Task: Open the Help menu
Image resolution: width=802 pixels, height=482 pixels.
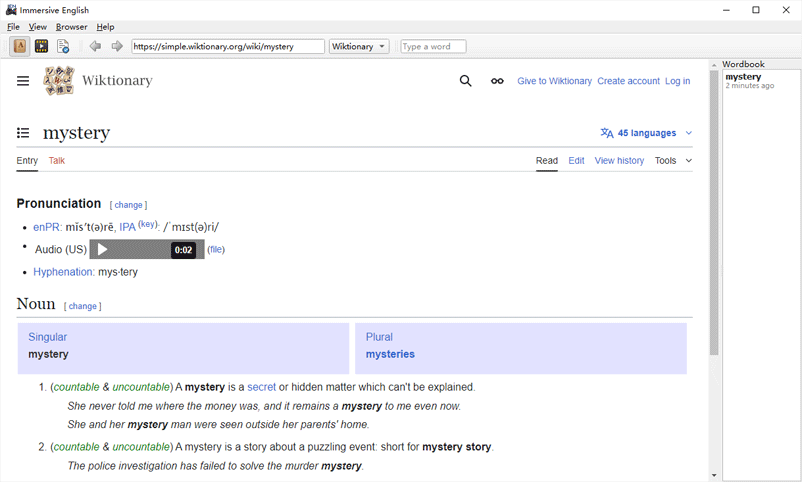Action: (x=105, y=27)
